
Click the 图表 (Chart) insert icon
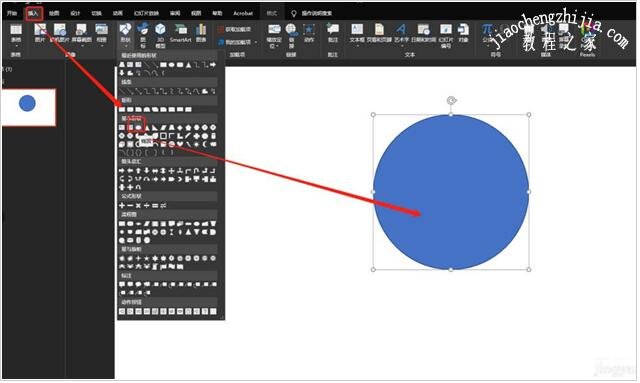click(201, 33)
